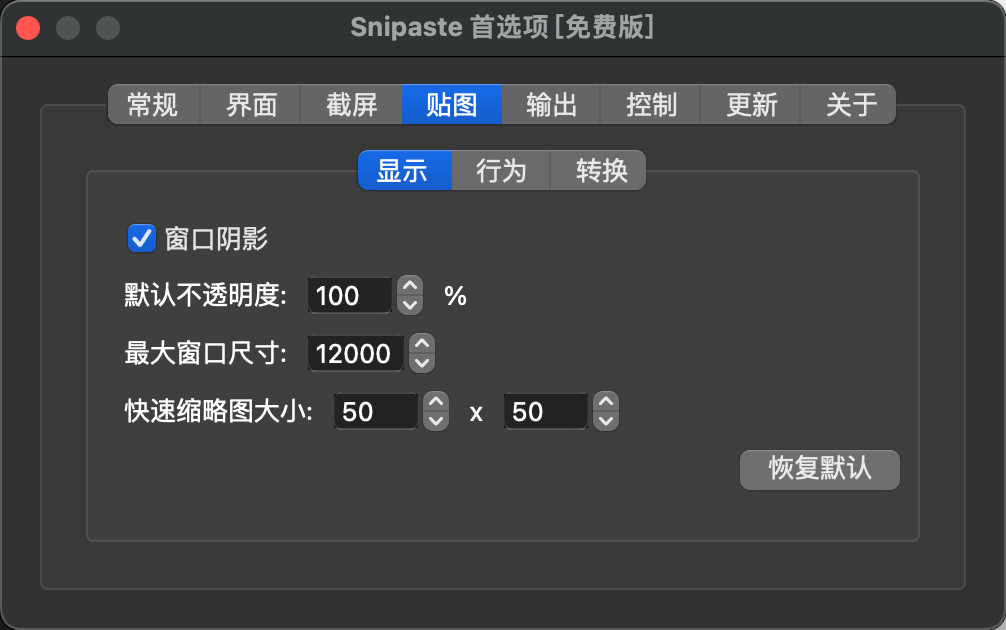1006x630 pixels.
Task: Click the 恢复默认 button
Action: coord(820,469)
